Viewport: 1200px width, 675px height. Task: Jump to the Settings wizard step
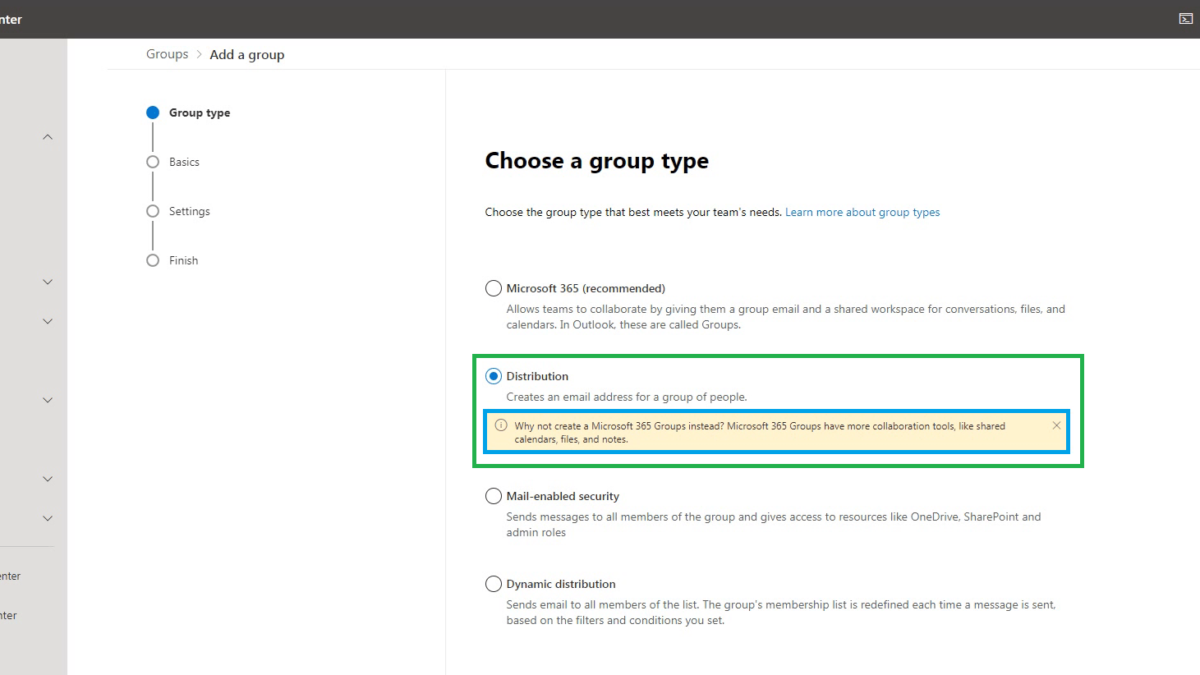point(178,211)
